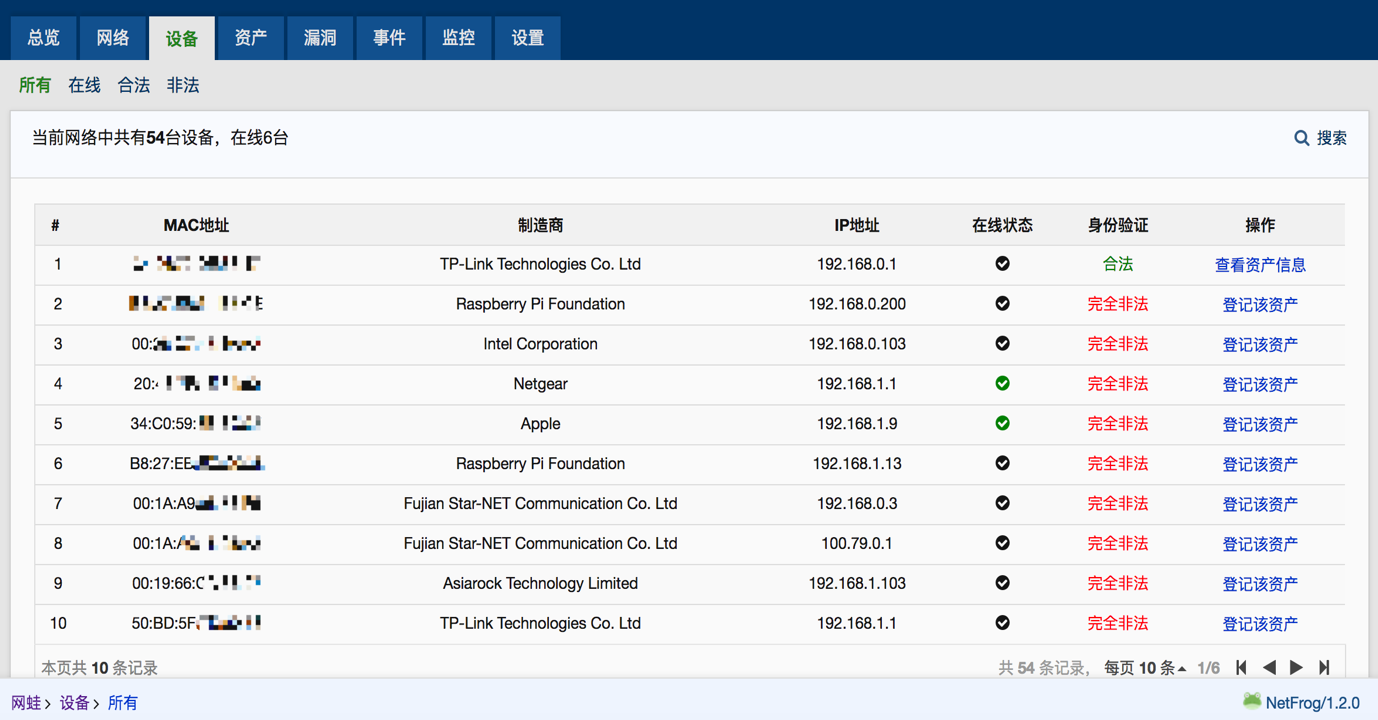This screenshot has width=1378, height=720.
Task: Go to first page of records
Action: click(1242, 667)
